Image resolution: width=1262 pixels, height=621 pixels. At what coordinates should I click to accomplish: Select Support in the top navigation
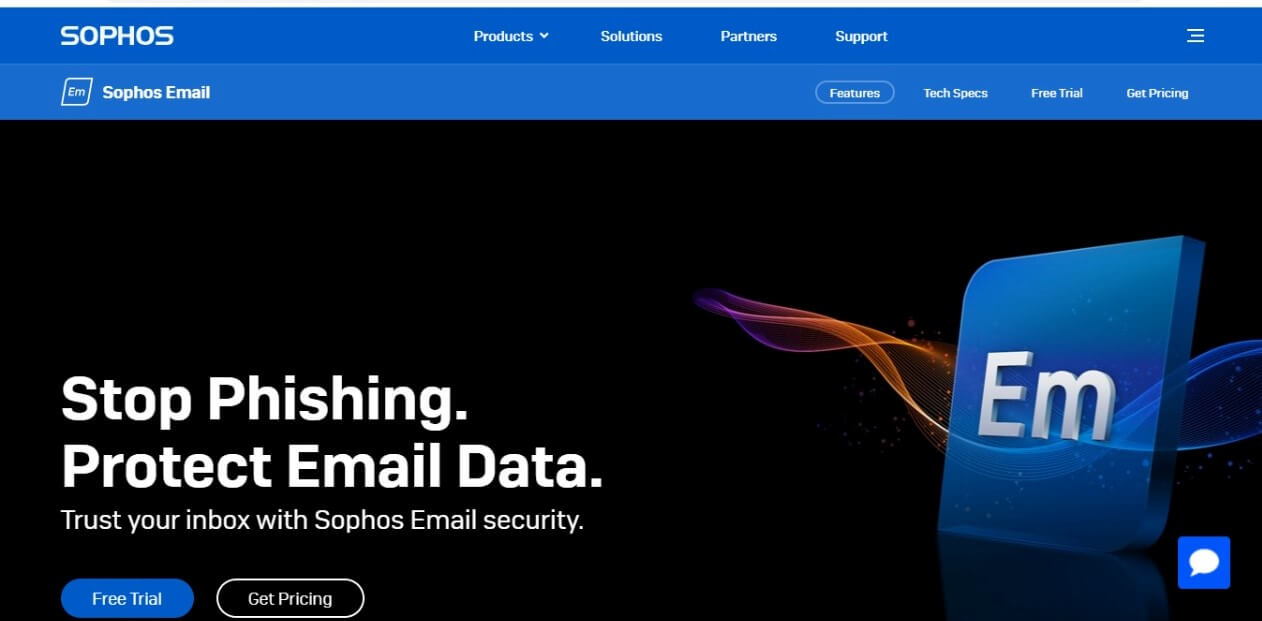[861, 36]
